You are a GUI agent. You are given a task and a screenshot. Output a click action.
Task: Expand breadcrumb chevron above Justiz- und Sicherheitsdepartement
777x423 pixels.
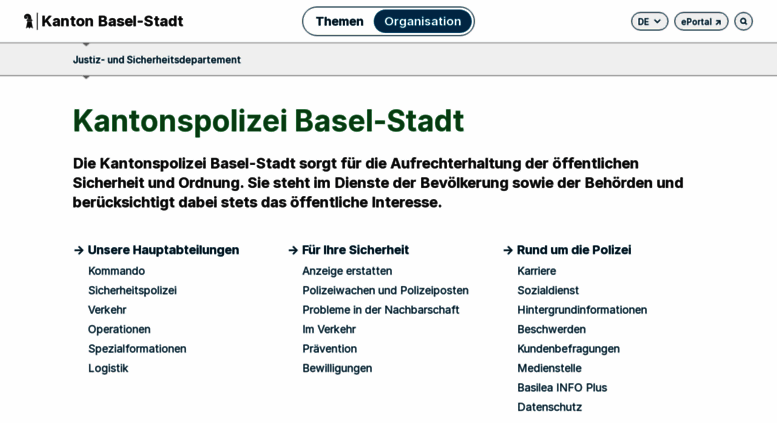(86, 45)
